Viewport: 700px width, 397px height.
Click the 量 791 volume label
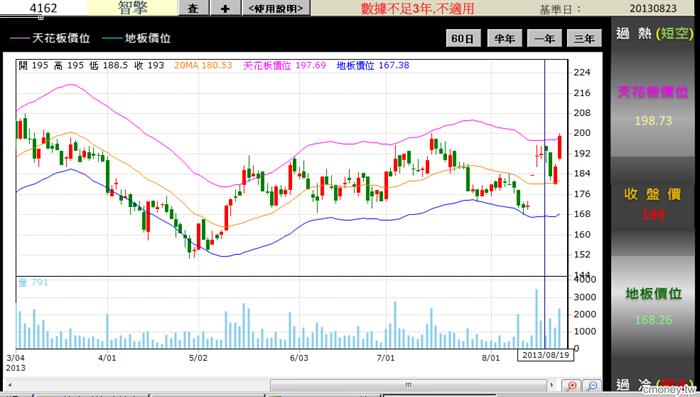pyautogui.click(x=33, y=282)
